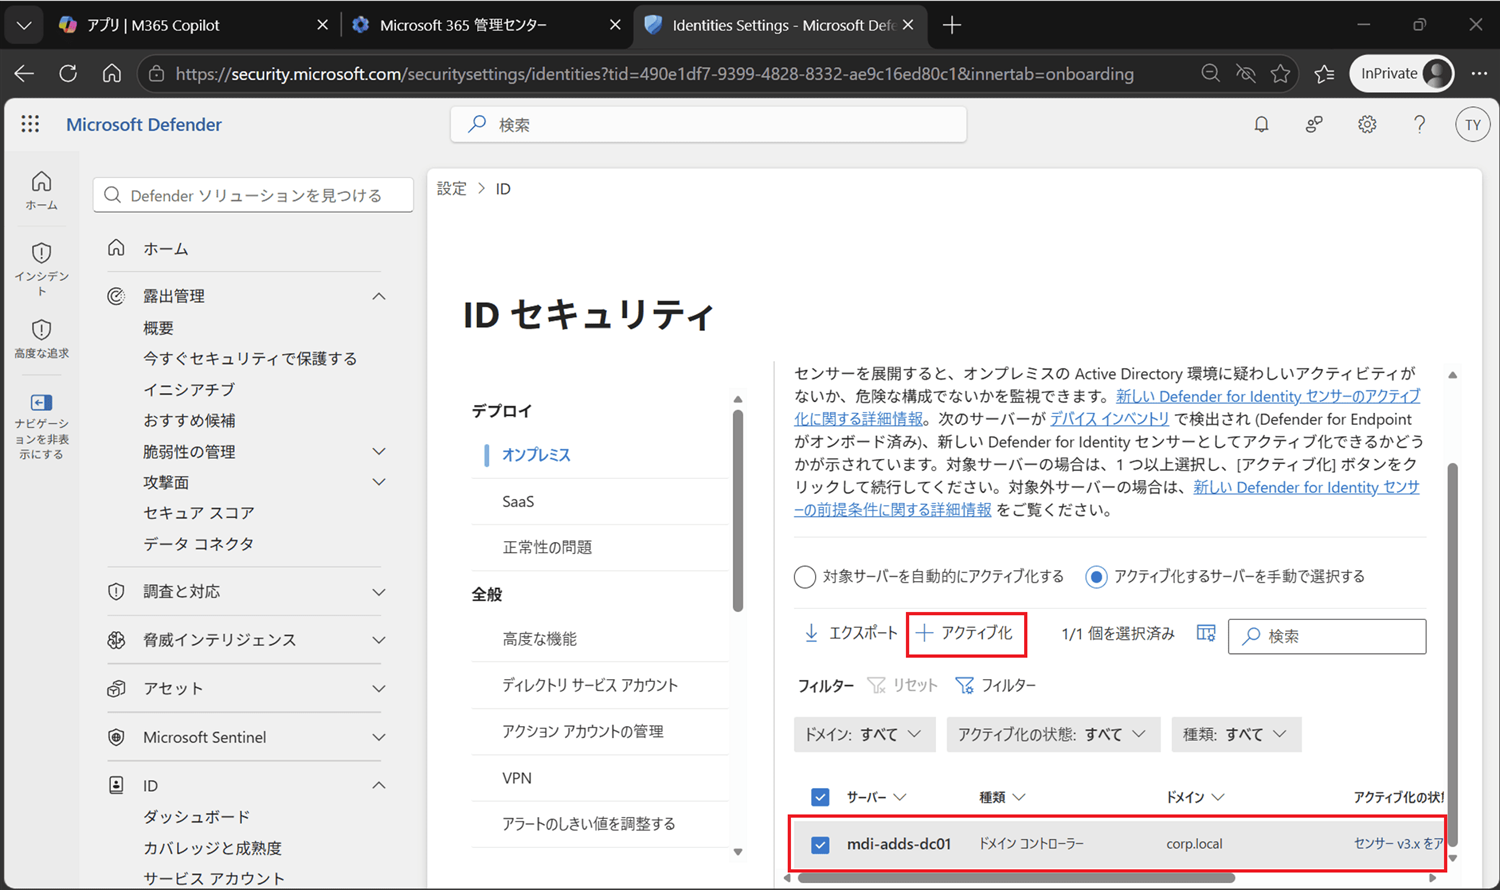The height and width of the screenshot is (890, 1500).
Task: Open help question mark icon
Action: click(1419, 124)
